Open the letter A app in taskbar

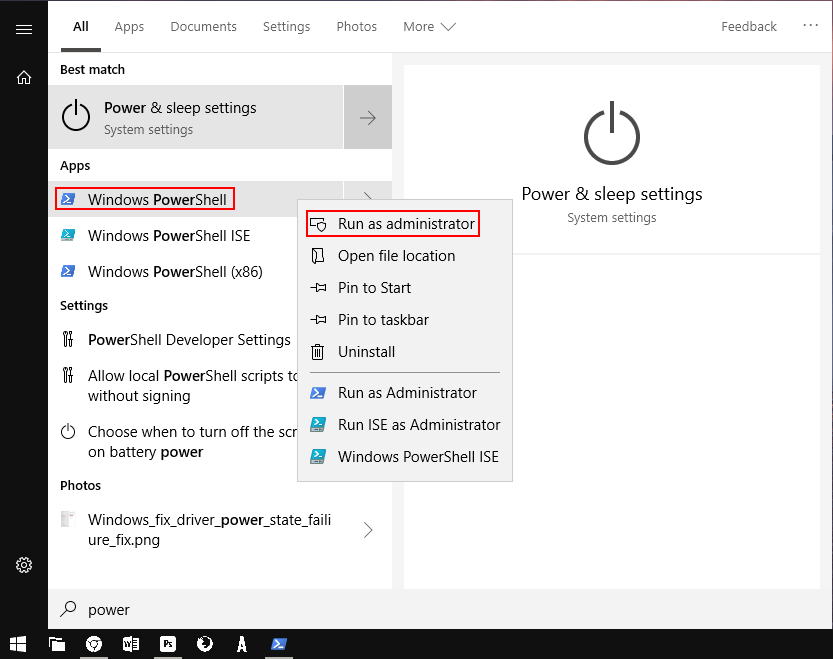tap(242, 644)
